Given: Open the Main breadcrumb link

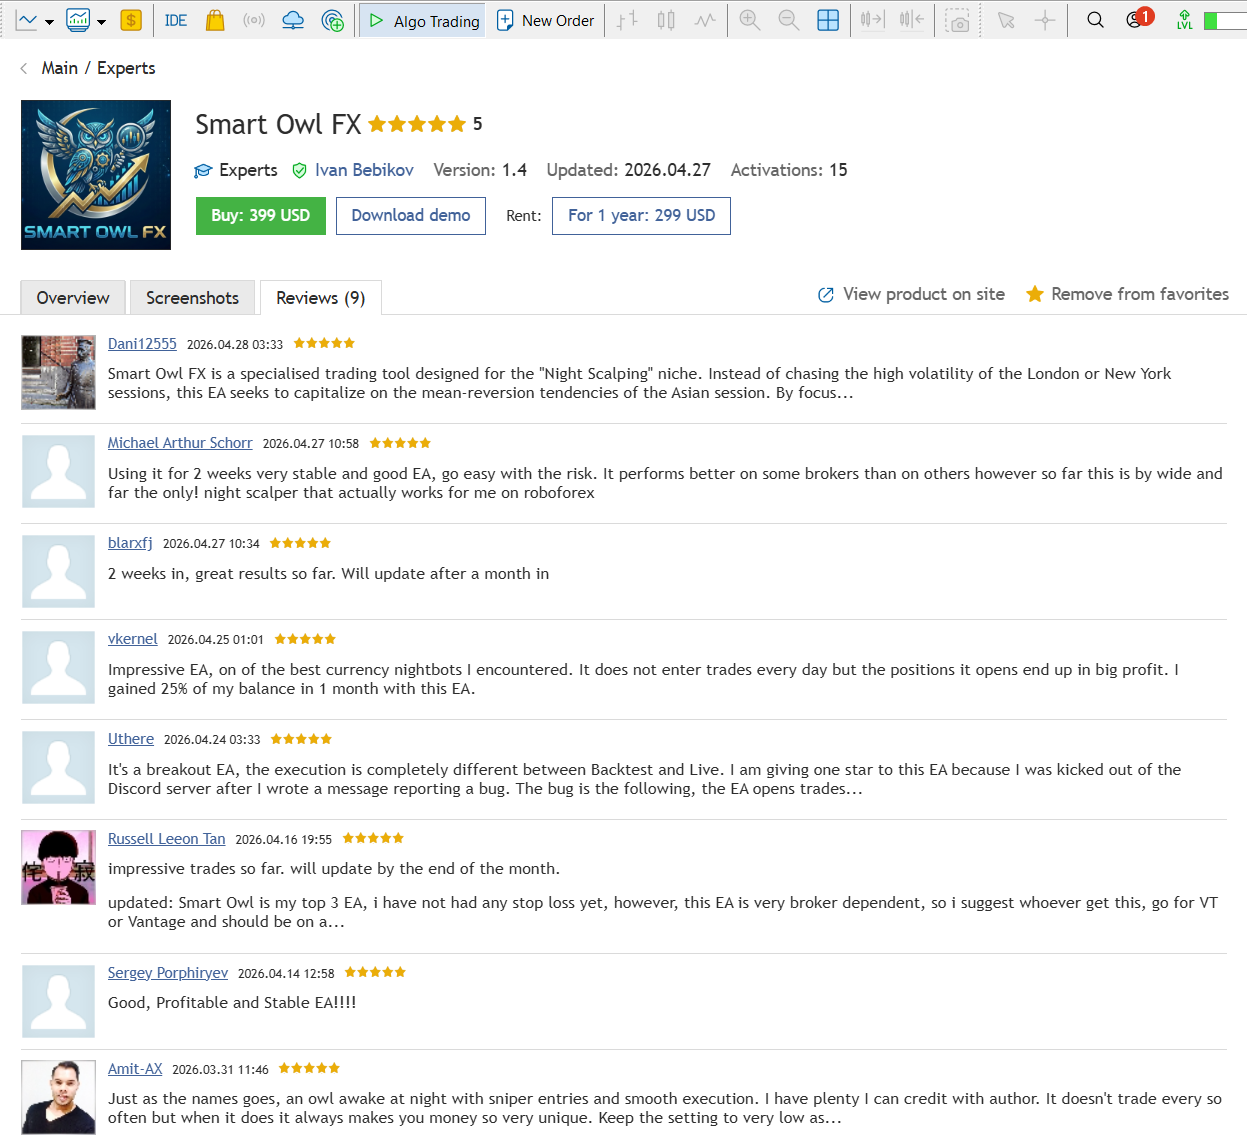Looking at the screenshot, I should [60, 68].
